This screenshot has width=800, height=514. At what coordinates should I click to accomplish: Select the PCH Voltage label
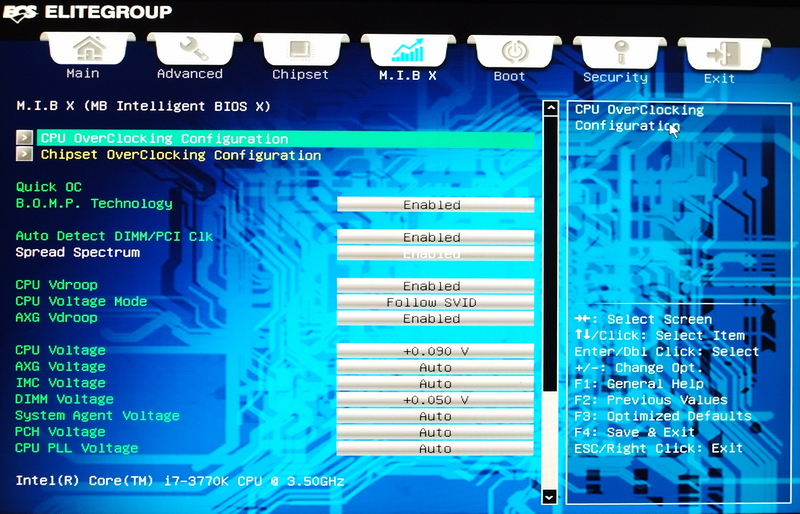point(61,432)
